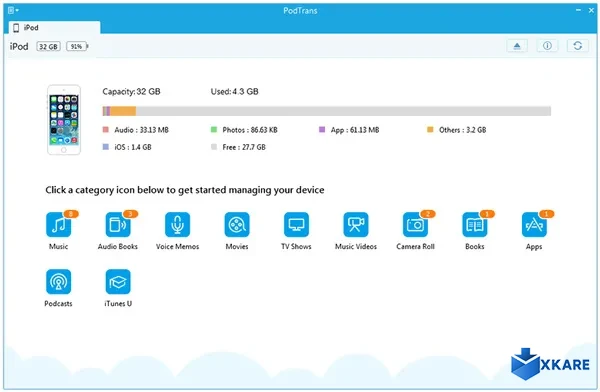Click the Others orange legend swatch
600x392 pixels.
point(430,129)
